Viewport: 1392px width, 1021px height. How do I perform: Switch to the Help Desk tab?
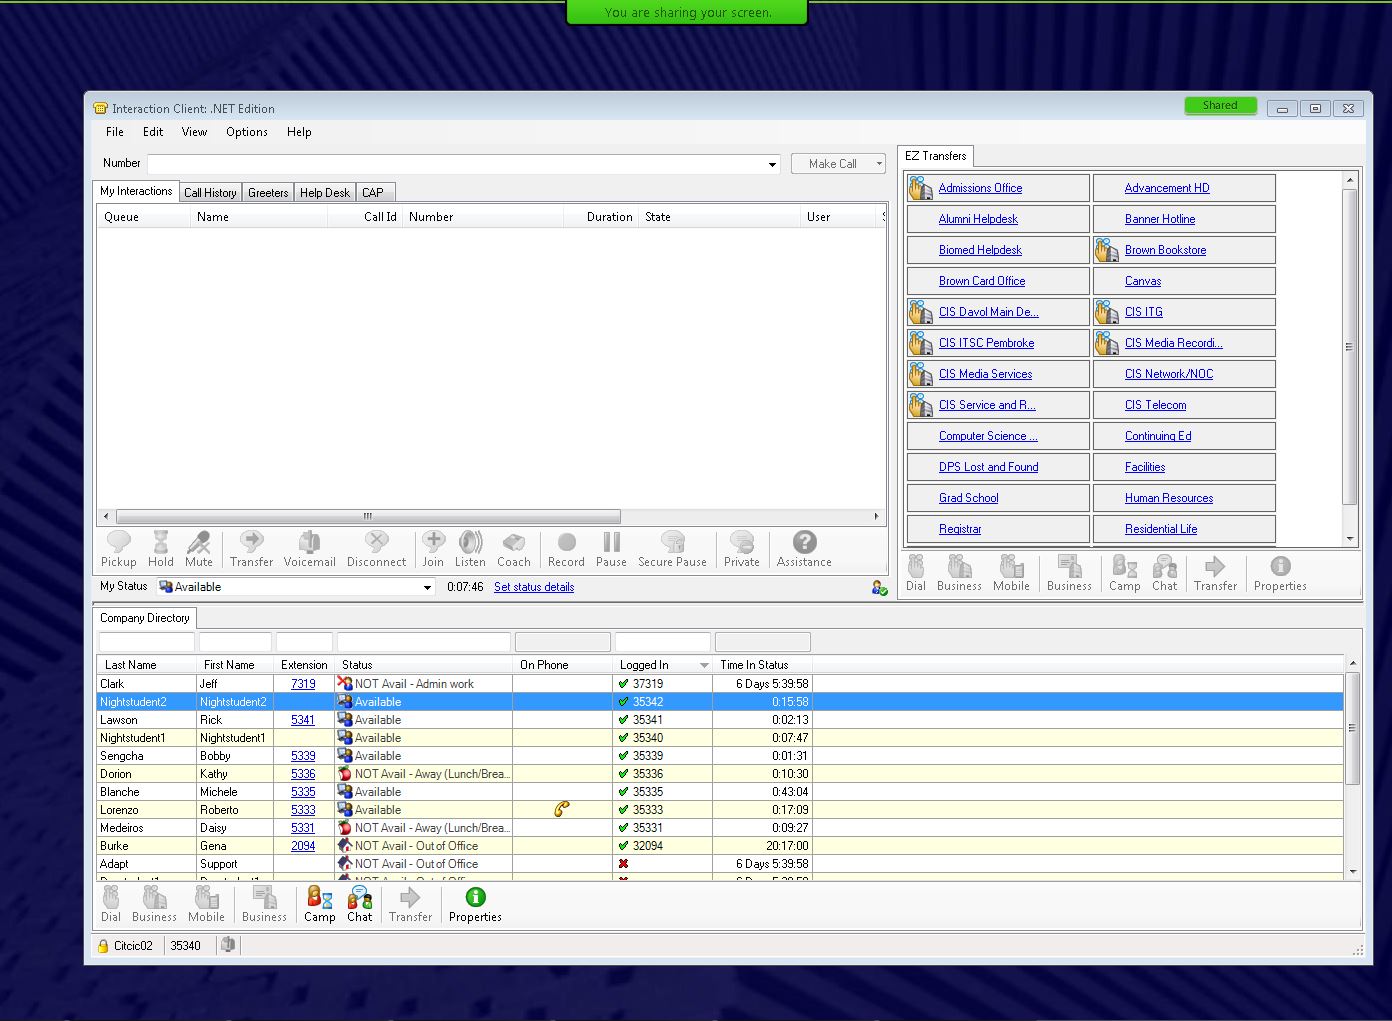tap(325, 193)
